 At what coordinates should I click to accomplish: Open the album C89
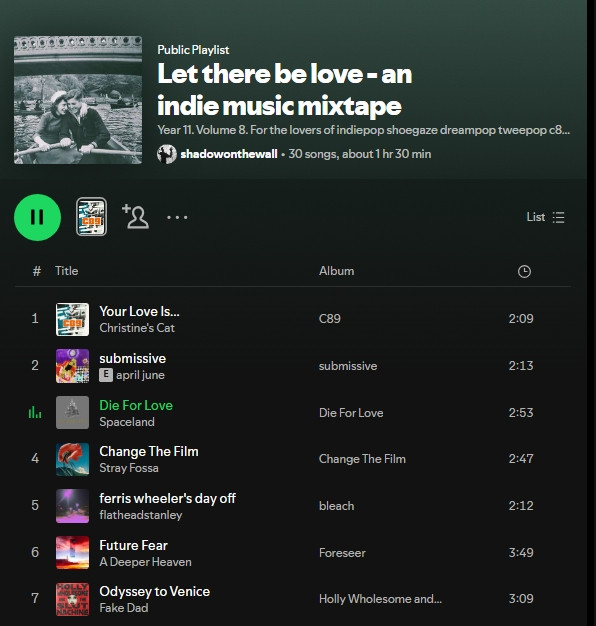coord(330,319)
